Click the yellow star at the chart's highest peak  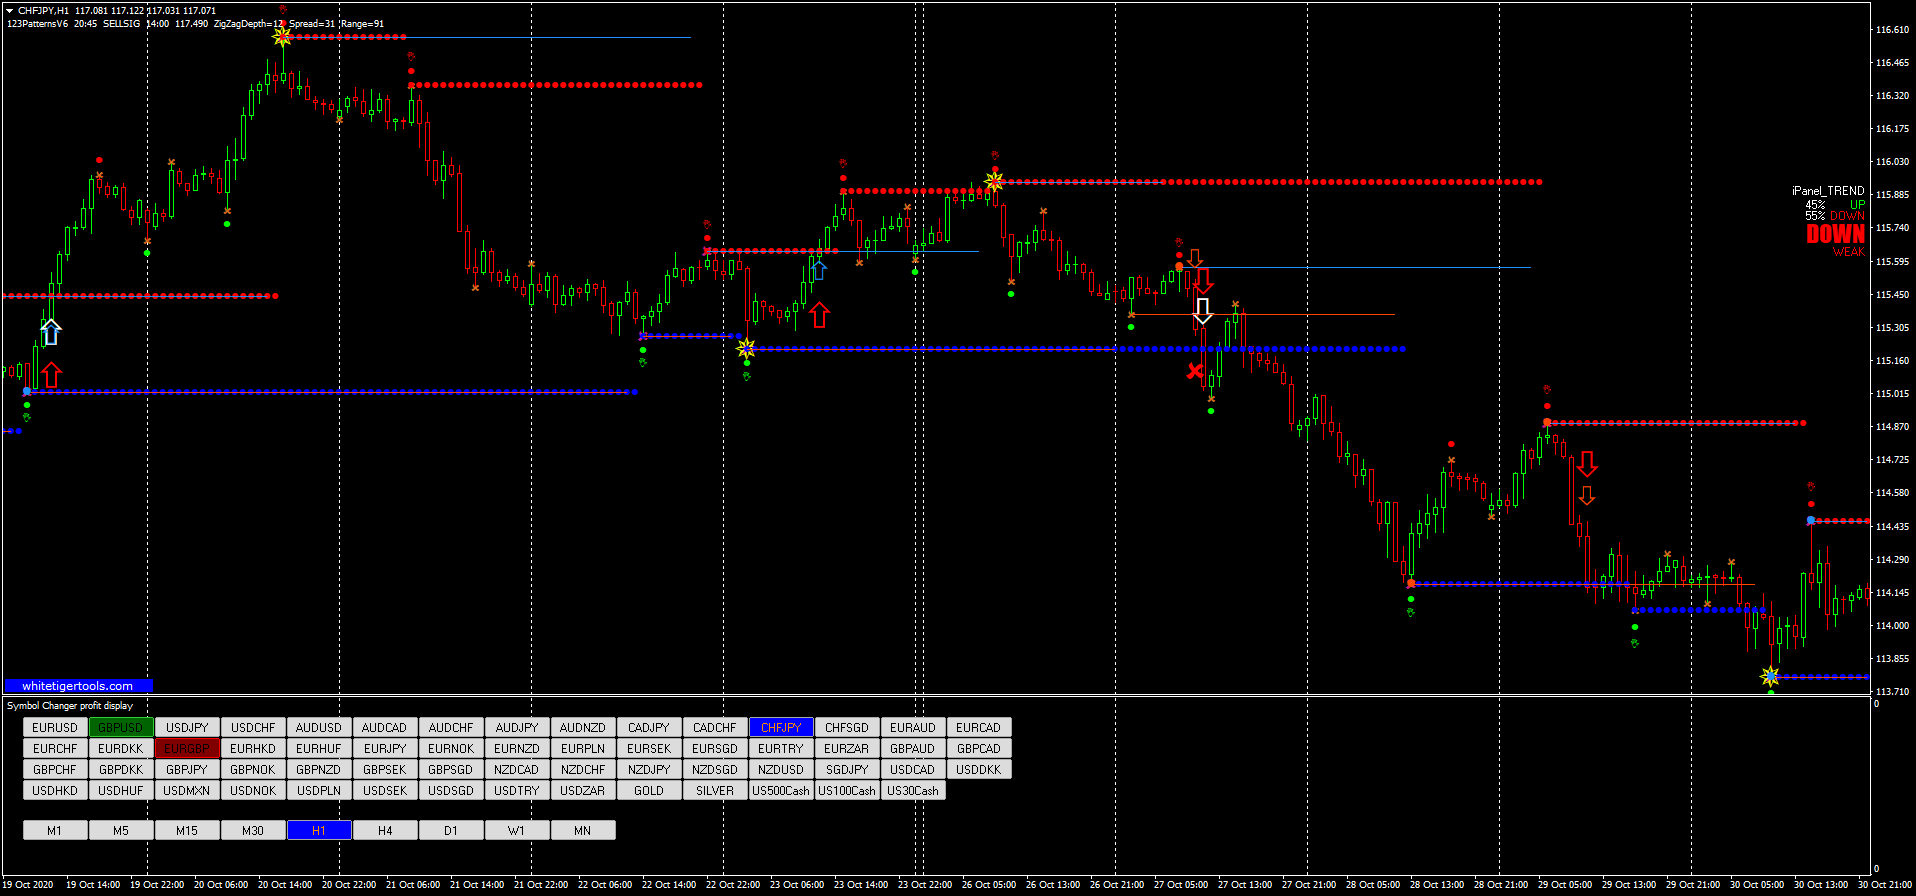tap(282, 37)
